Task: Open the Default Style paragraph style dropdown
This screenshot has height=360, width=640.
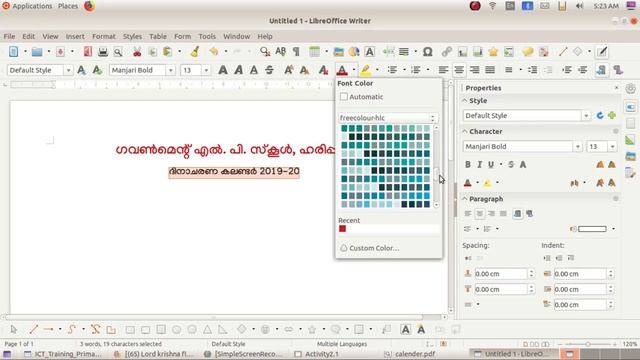Action: click(68, 70)
